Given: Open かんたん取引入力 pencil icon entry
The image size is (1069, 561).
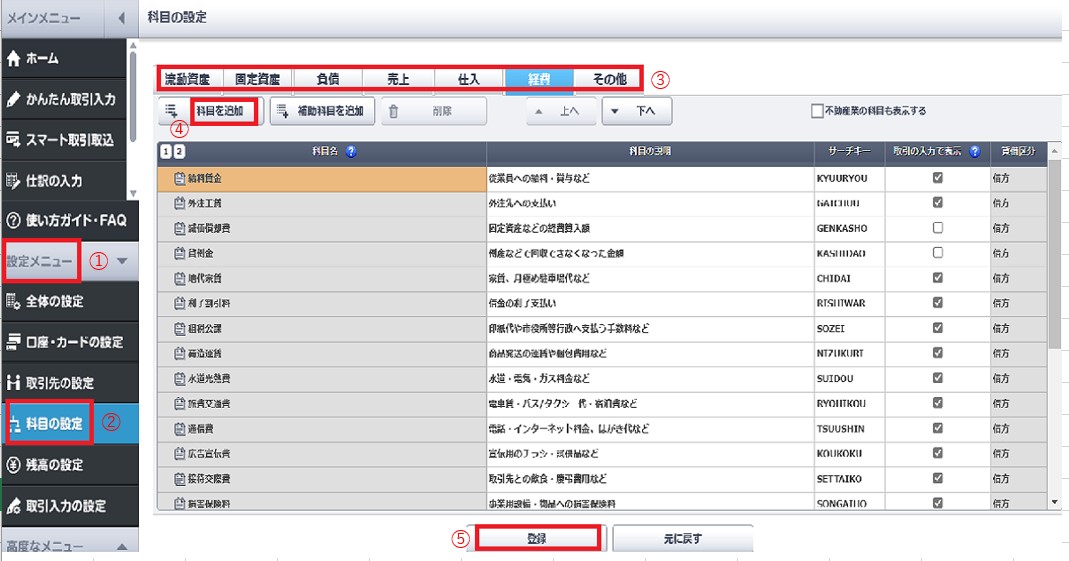Looking at the screenshot, I should (13, 100).
